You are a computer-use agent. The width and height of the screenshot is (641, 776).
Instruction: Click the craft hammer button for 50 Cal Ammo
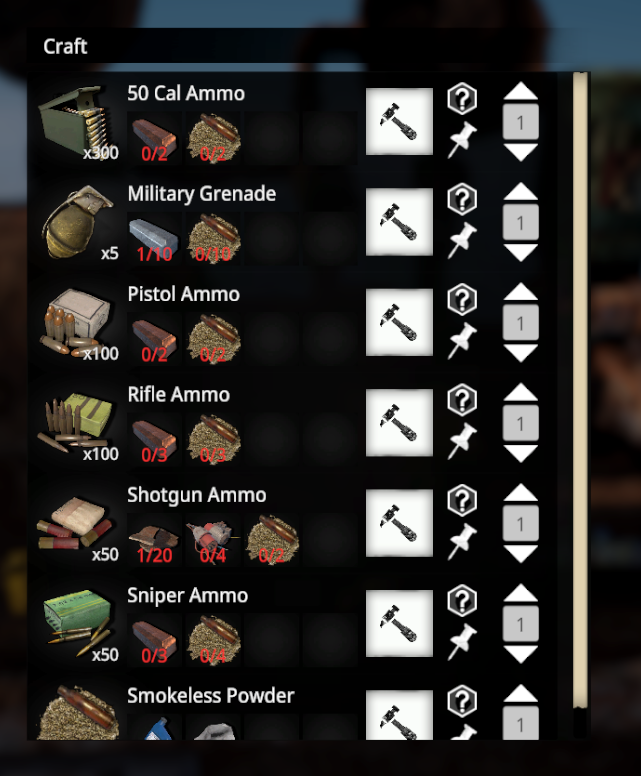(x=399, y=122)
